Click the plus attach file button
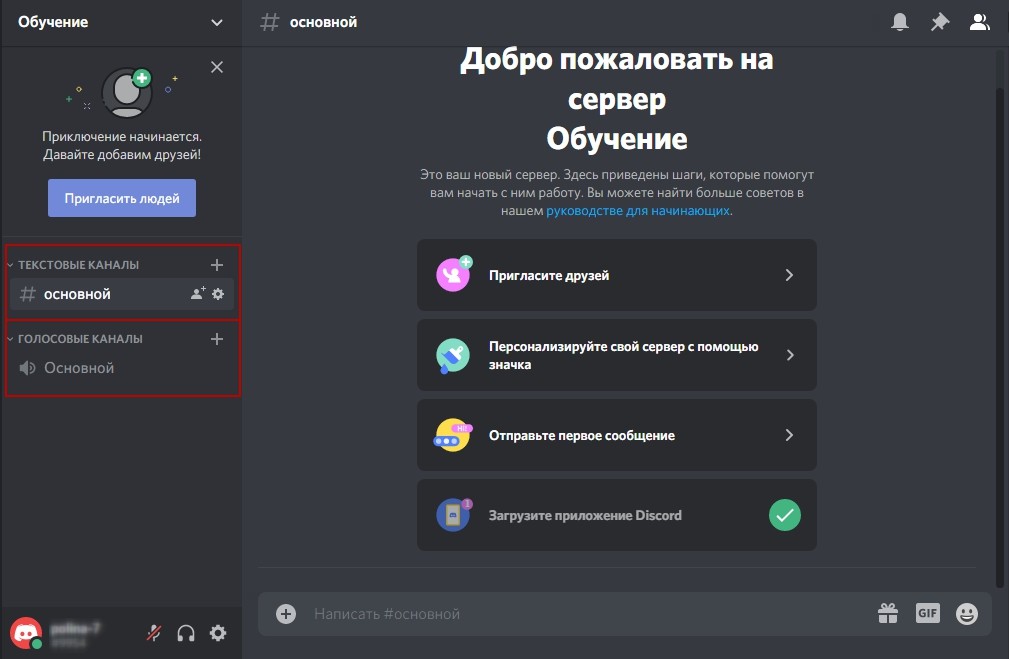Viewport: 1009px width, 659px height. [286, 613]
